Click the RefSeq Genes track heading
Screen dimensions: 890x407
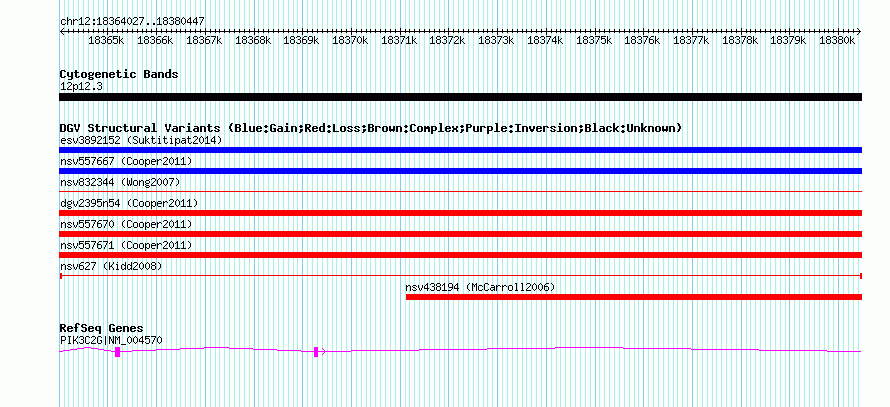click(102, 328)
